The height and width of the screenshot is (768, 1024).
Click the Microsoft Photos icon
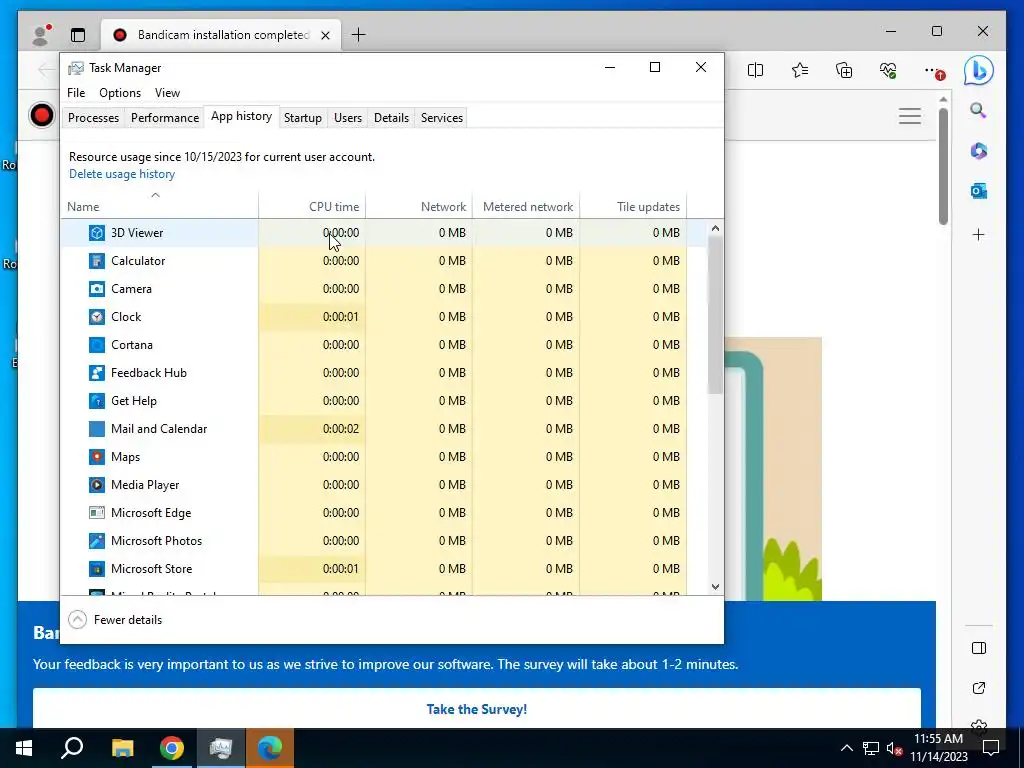click(97, 541)
